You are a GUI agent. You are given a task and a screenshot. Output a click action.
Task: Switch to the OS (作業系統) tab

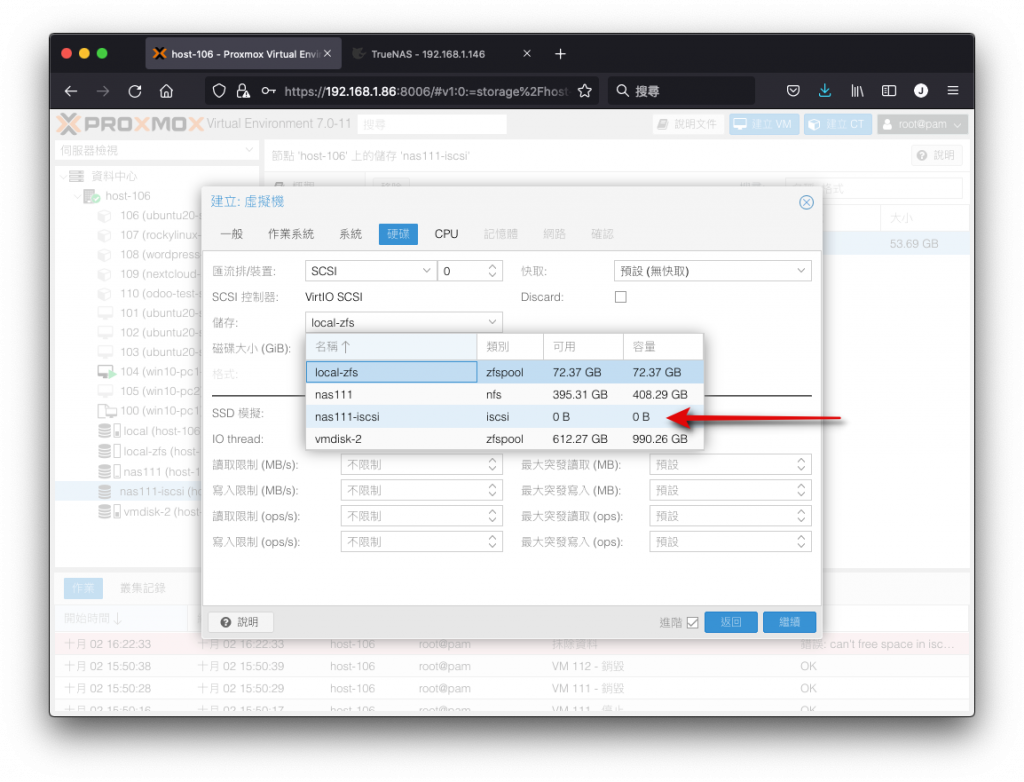pos(291,234)
